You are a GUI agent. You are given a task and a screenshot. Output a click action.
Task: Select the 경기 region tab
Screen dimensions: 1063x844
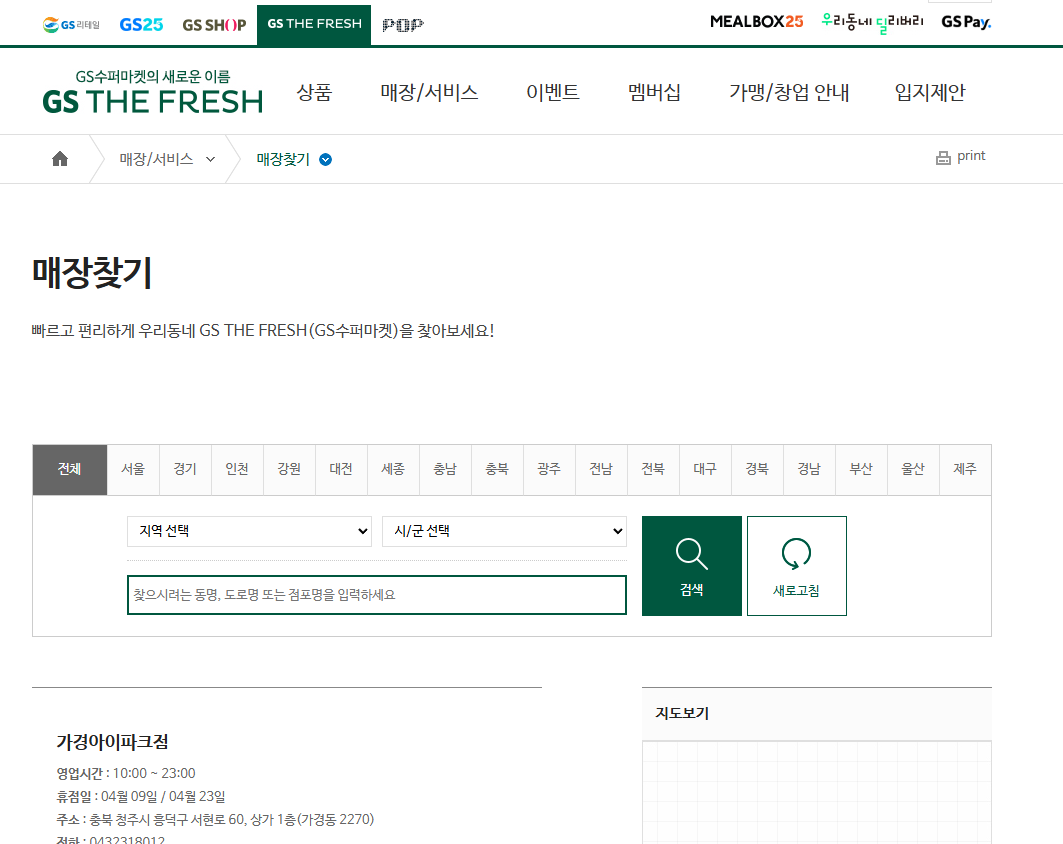185,469
